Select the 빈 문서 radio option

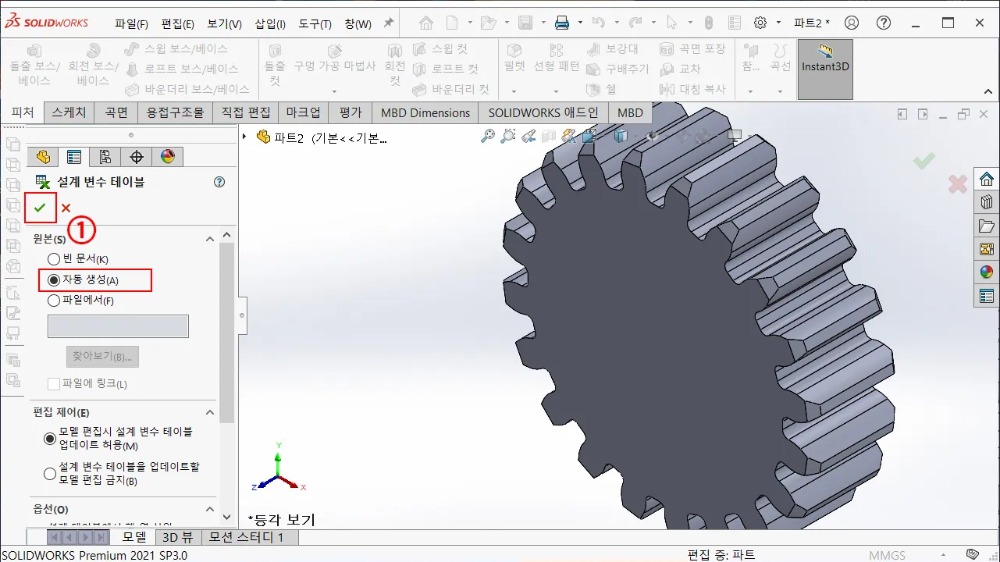coord(54,259)
